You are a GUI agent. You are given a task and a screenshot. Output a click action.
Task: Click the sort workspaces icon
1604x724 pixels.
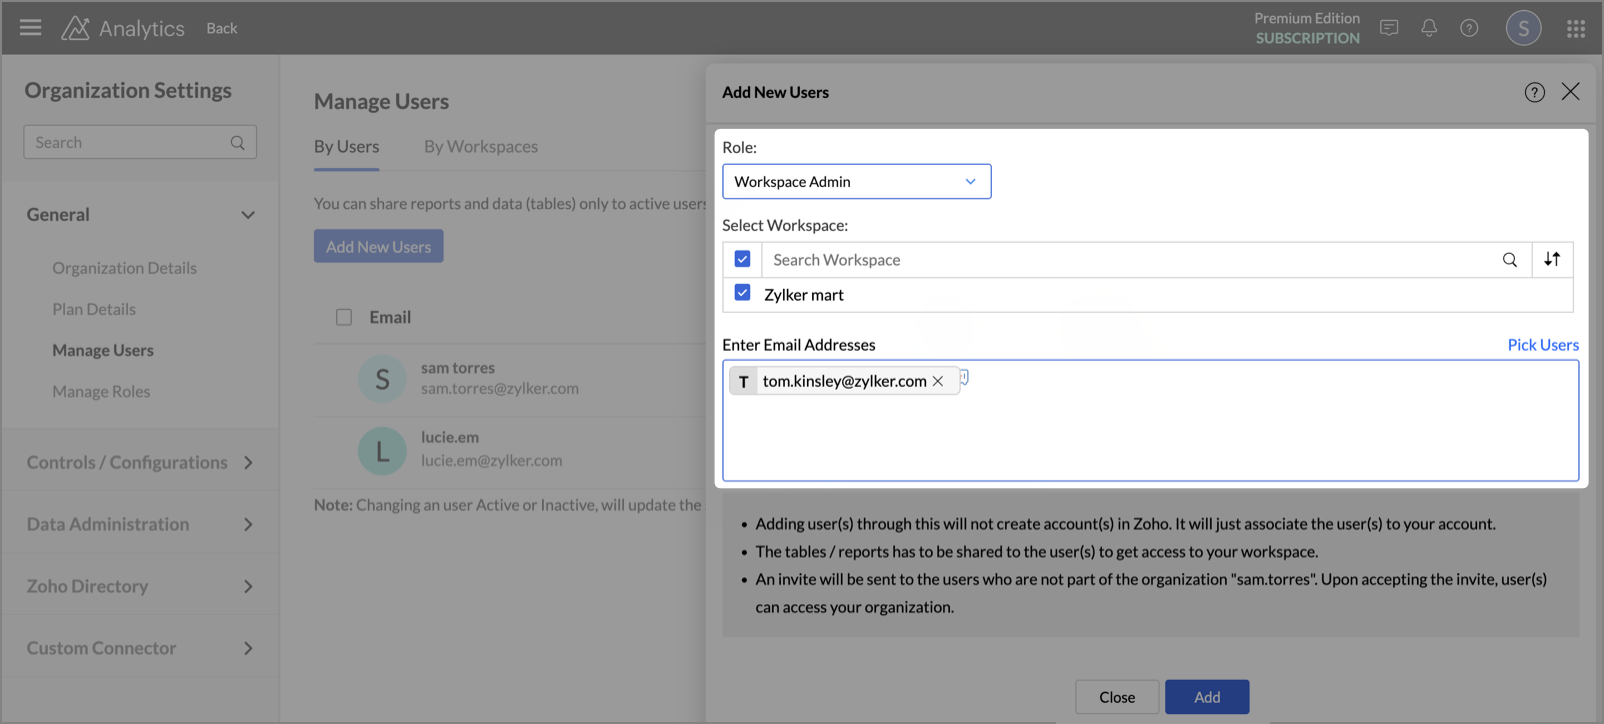1552,259
